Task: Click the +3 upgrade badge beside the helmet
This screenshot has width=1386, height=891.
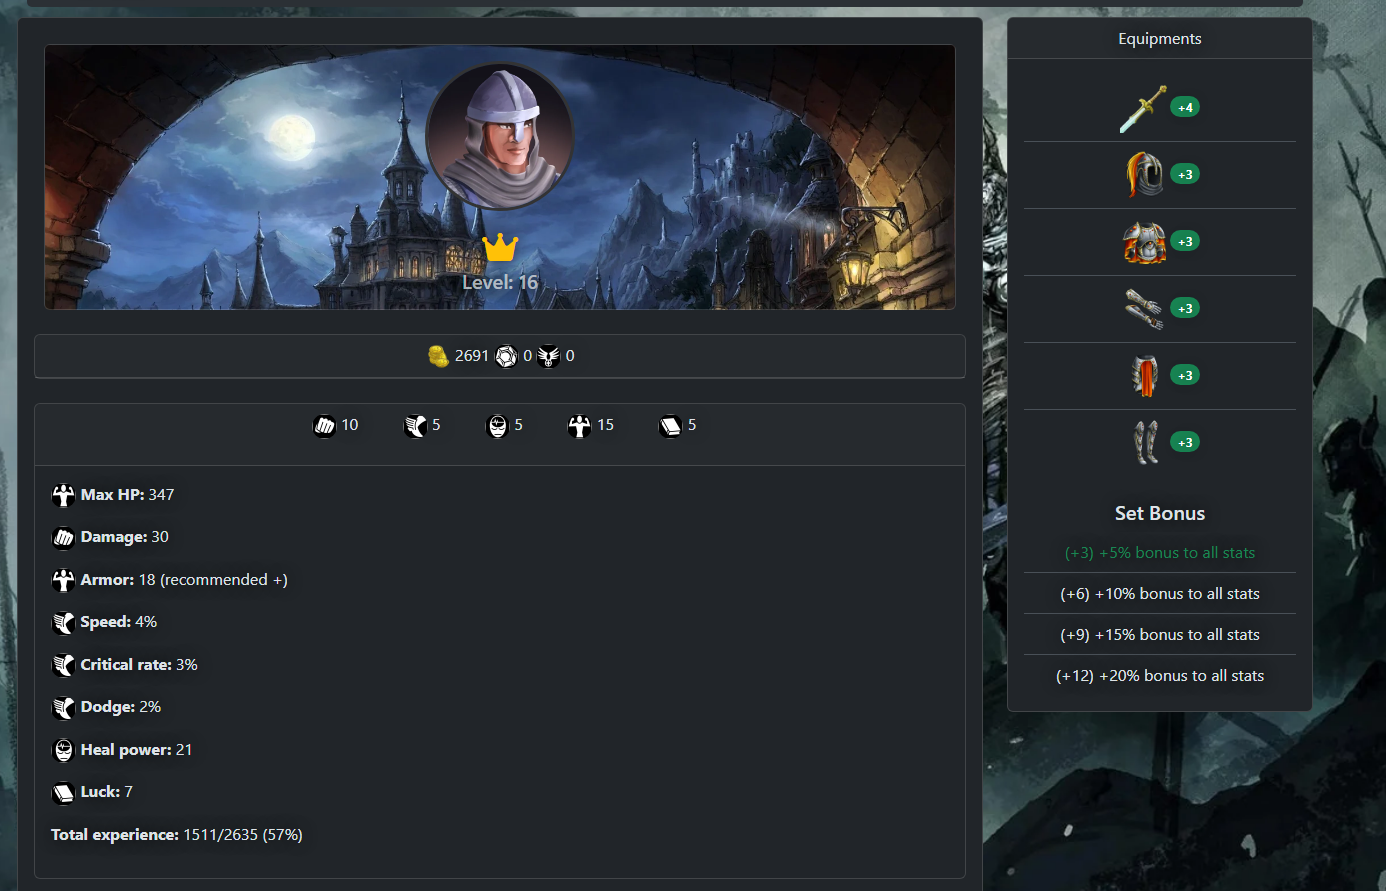Action: pyautogui.click(x=1185, y=175)
